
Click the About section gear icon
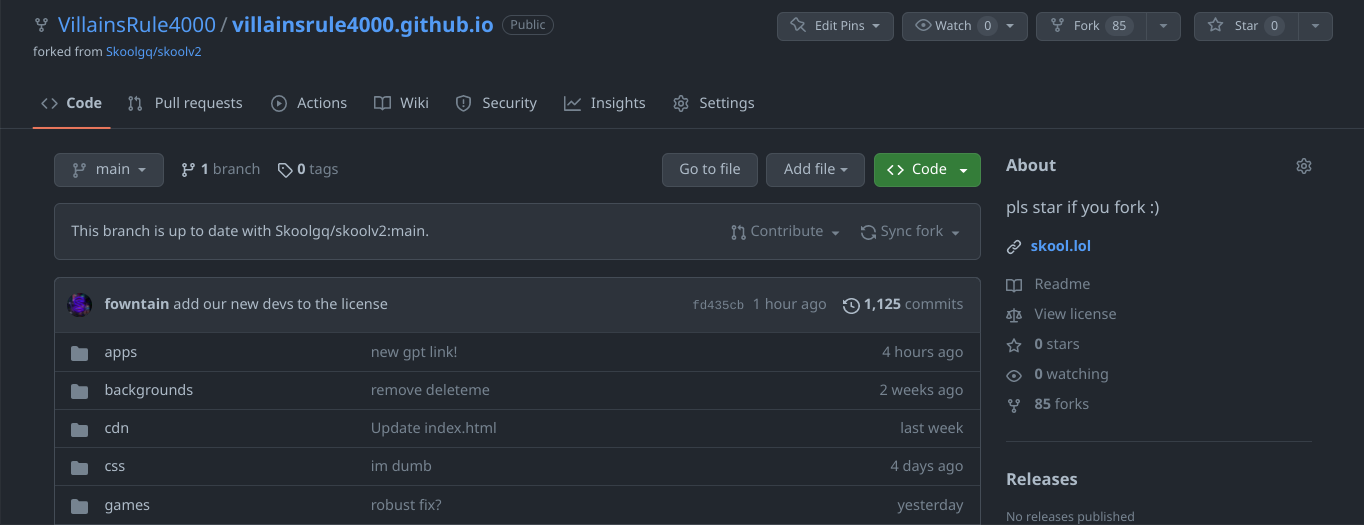pyautogui.click(x=1304, y=166)
